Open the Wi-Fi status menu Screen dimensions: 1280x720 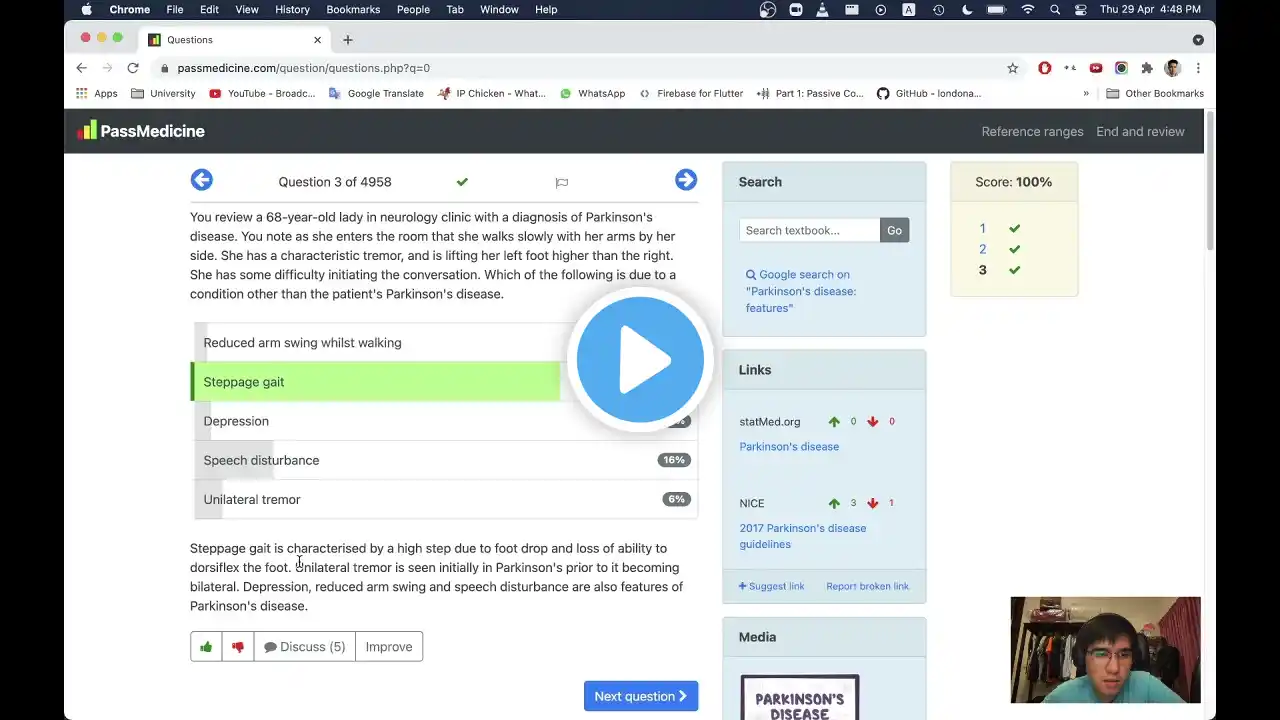pyautogui.click(x=1027, y=9)
